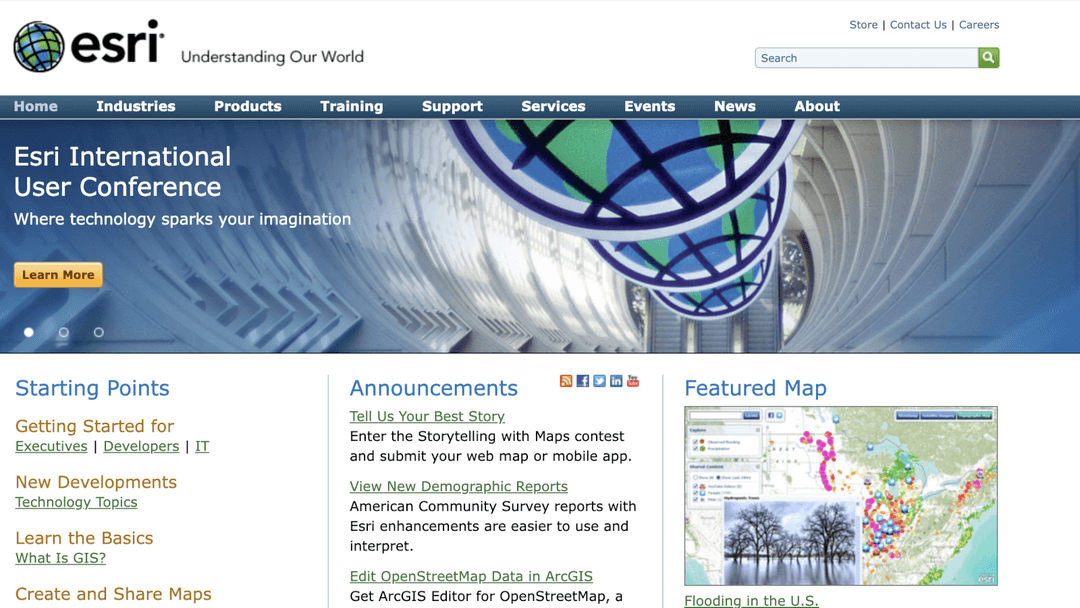Viewport: 1080px width, 608px height.
Task: Switch to the second carousel slide dot
Action: pyautogui.click(x=64, y=332)
